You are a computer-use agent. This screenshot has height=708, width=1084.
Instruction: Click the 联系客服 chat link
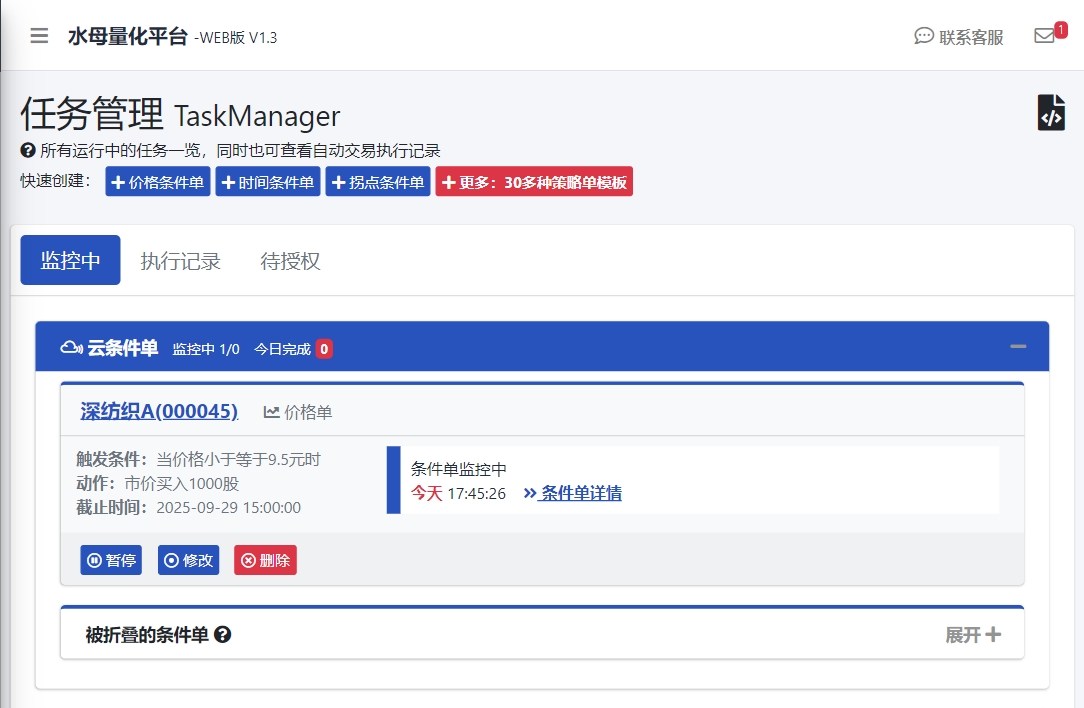coord(959,37)
